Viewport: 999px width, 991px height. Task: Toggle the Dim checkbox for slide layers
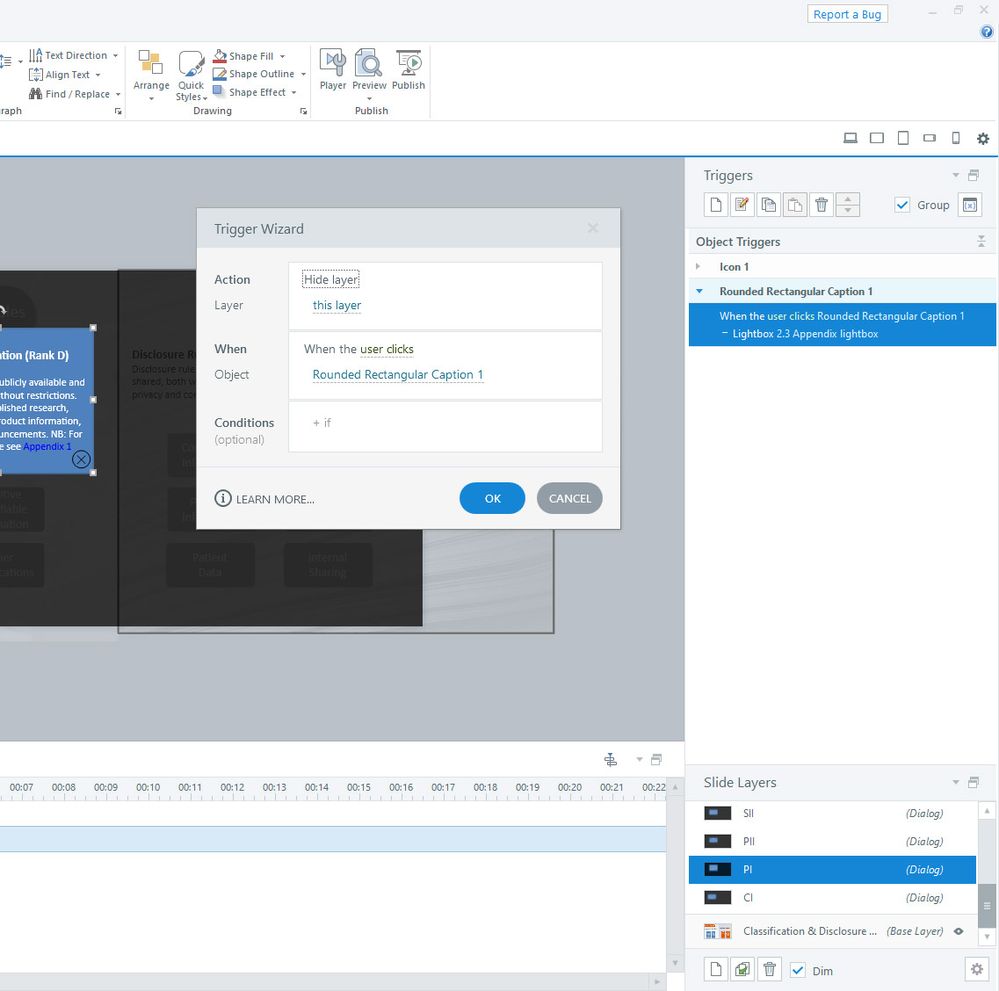coord(798,970)
